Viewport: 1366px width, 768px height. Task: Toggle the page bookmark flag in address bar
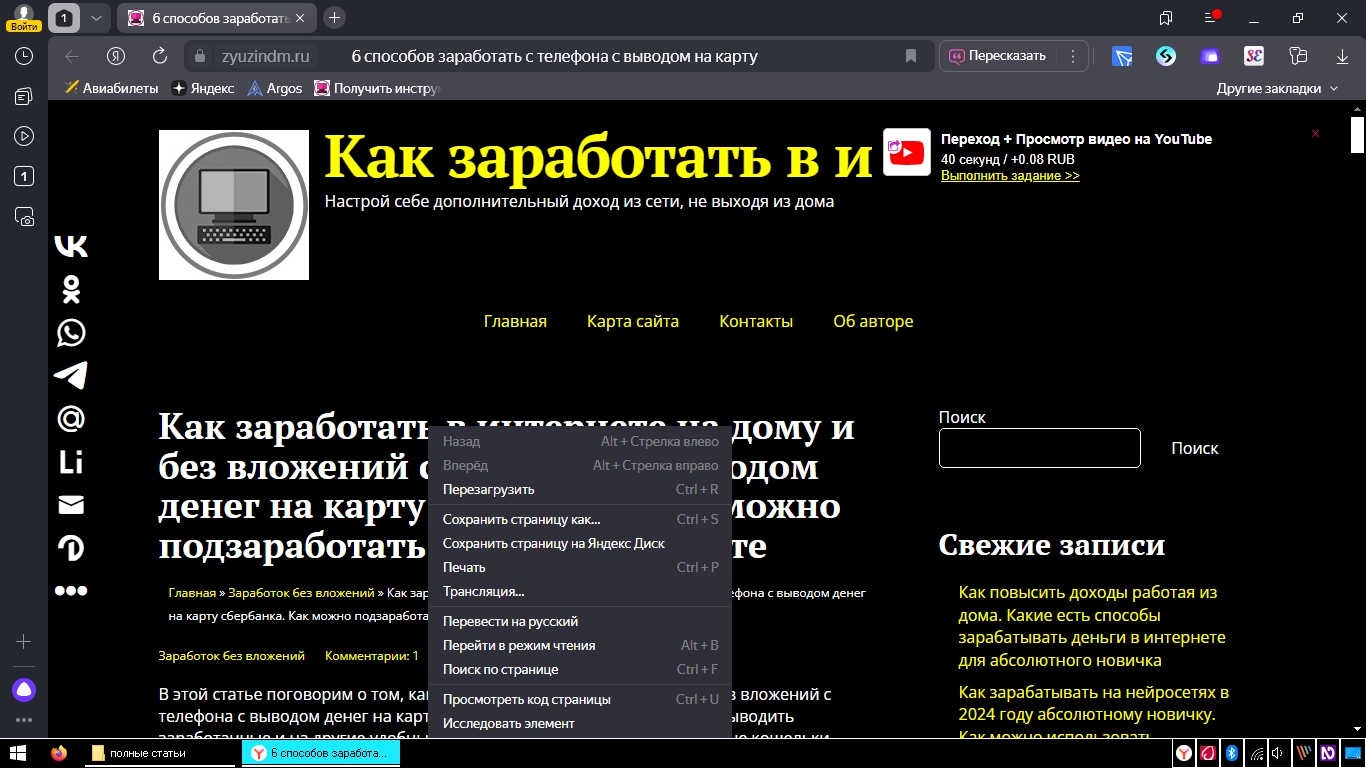pyautogui.click(x=910, y=56)
